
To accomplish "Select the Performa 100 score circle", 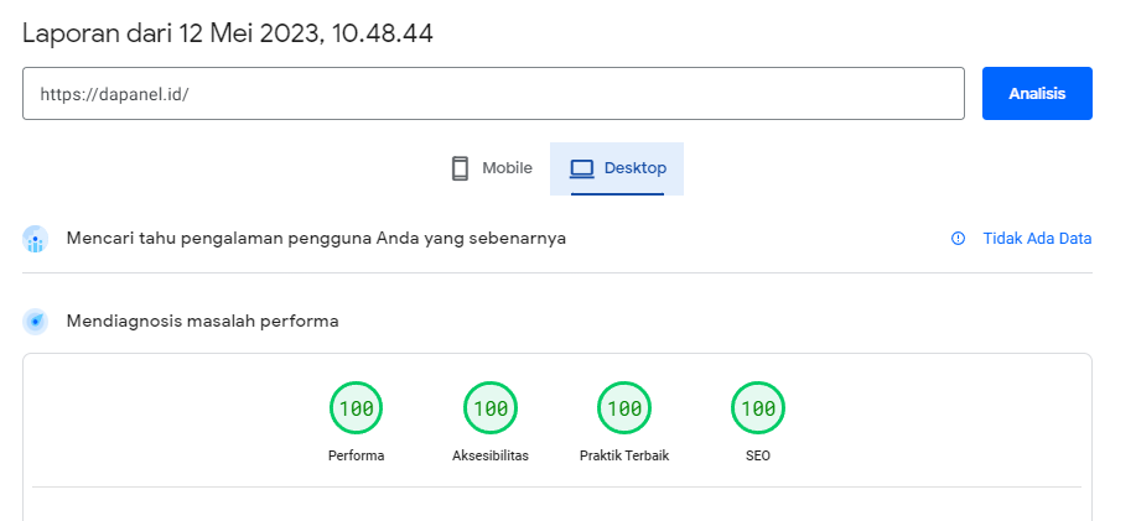I will [356, 408].
